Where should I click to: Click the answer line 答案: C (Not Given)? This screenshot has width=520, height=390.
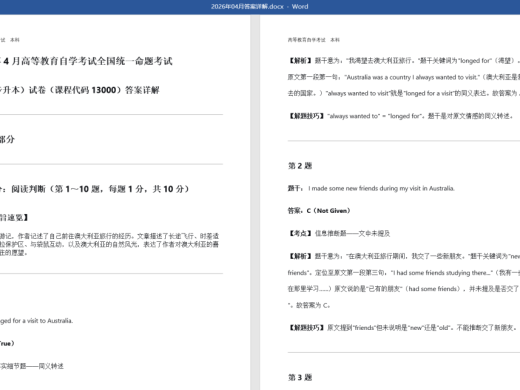319,211
